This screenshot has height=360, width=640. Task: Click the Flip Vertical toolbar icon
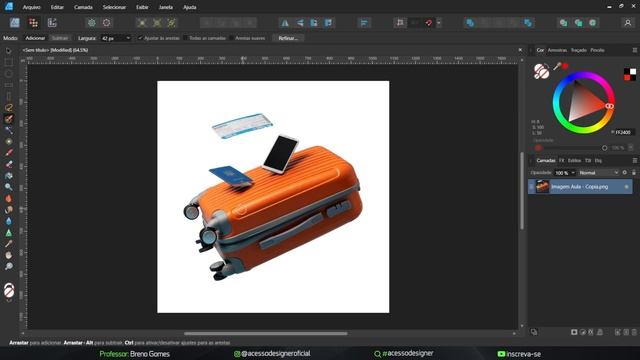[x=300, y=23]
